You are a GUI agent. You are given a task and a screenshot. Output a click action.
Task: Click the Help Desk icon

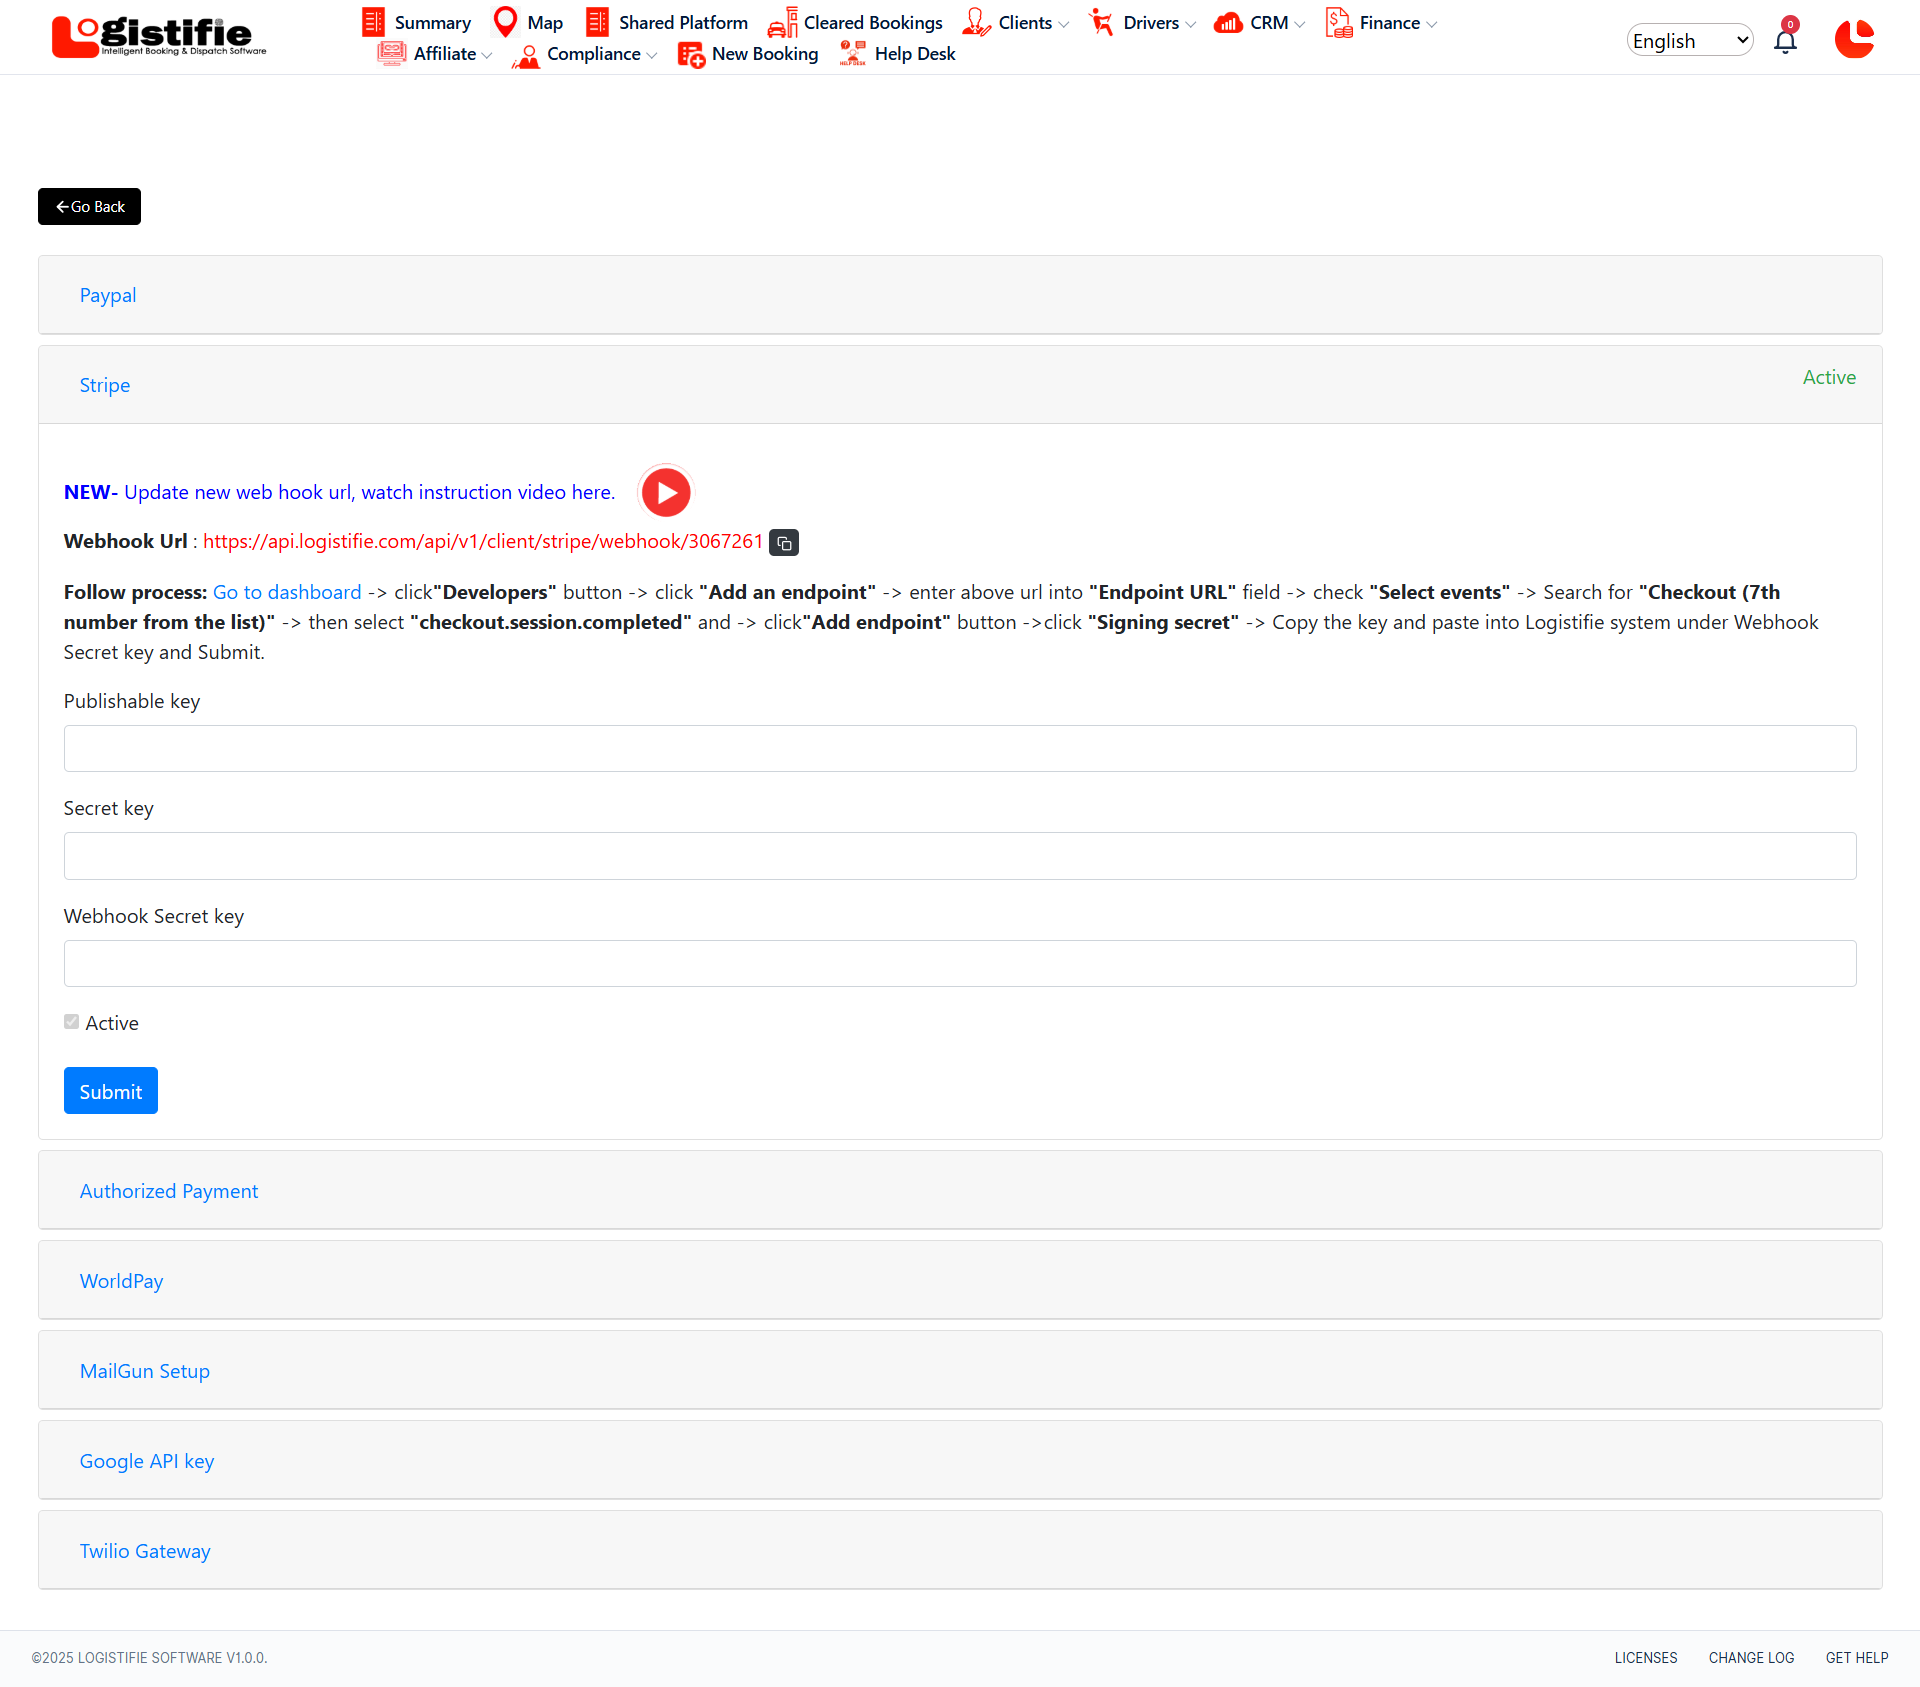[x=853, y=54]
